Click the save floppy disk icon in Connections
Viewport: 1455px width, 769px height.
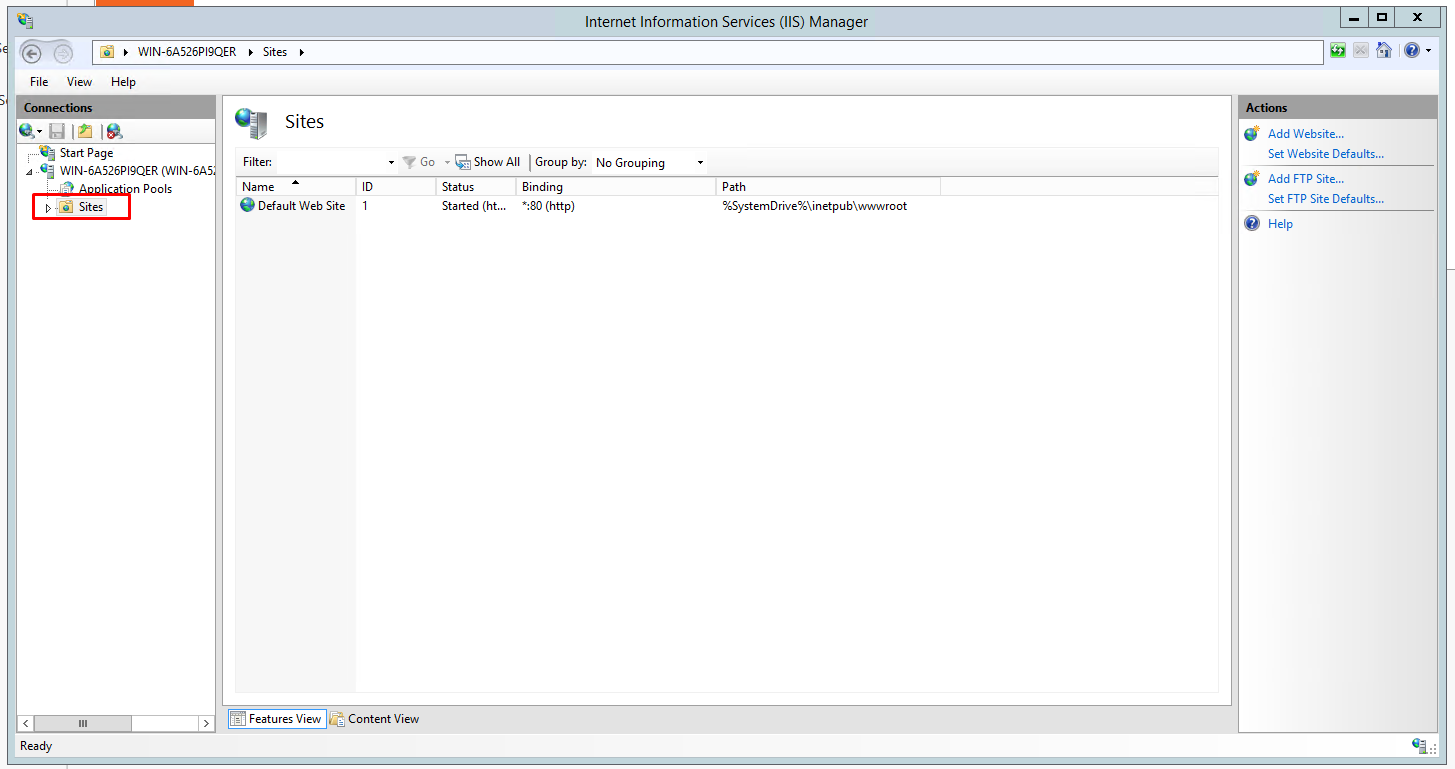(57, 131)
